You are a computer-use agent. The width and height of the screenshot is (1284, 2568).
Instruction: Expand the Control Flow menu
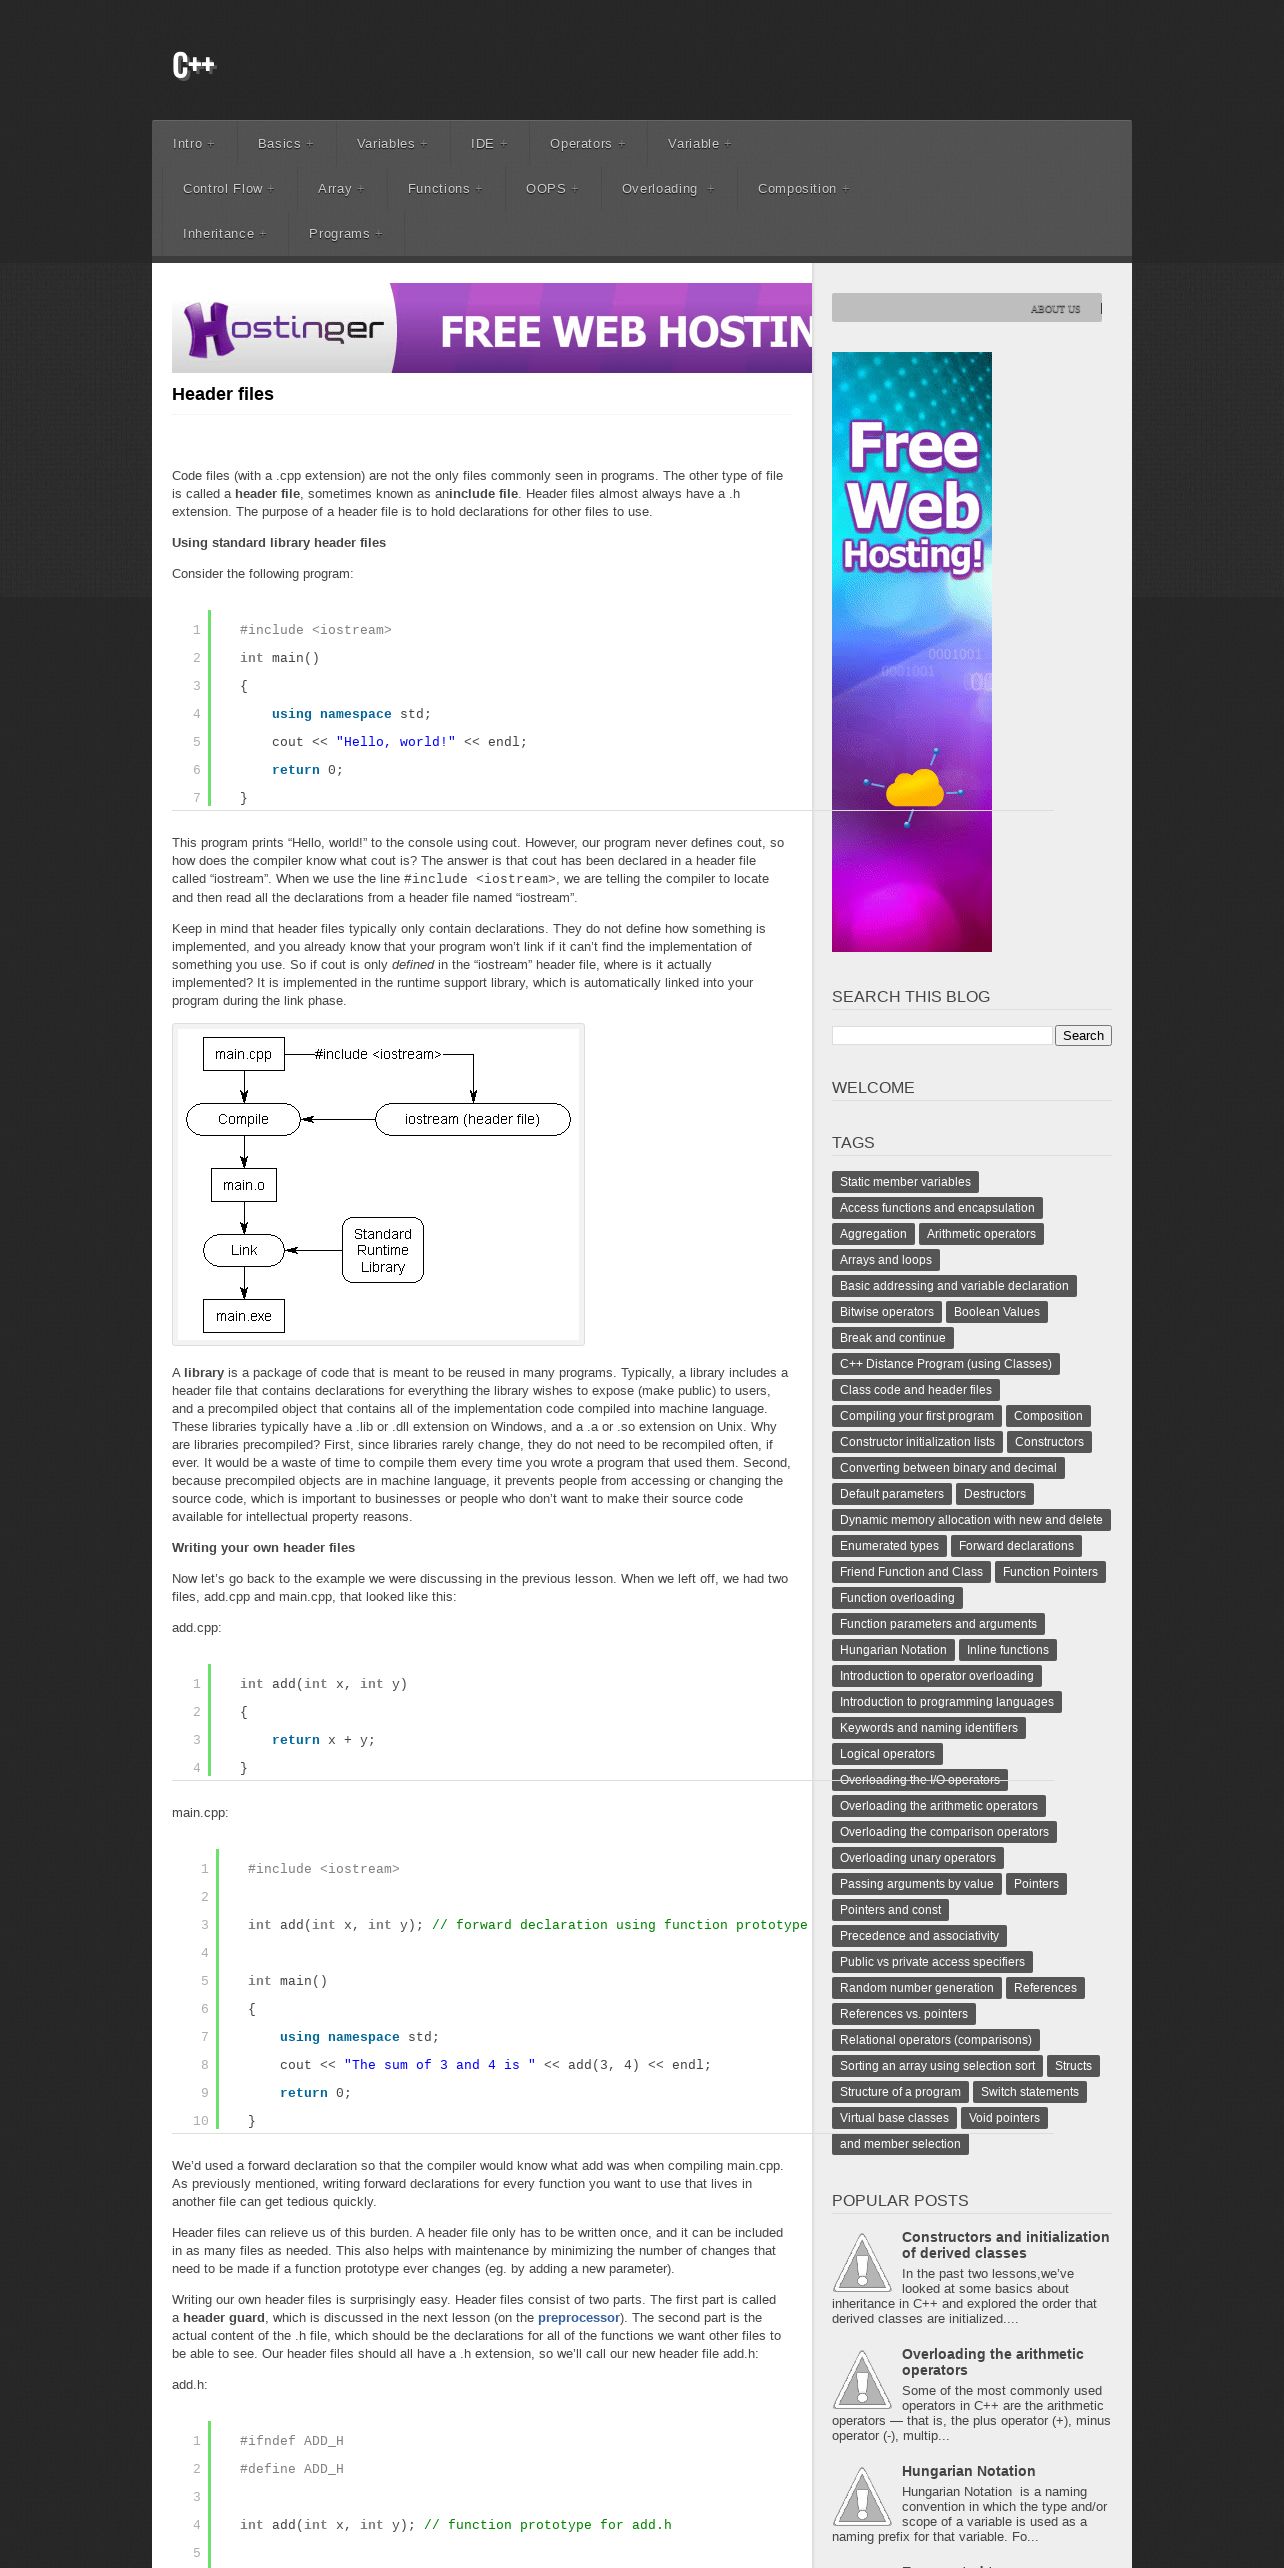229,188
